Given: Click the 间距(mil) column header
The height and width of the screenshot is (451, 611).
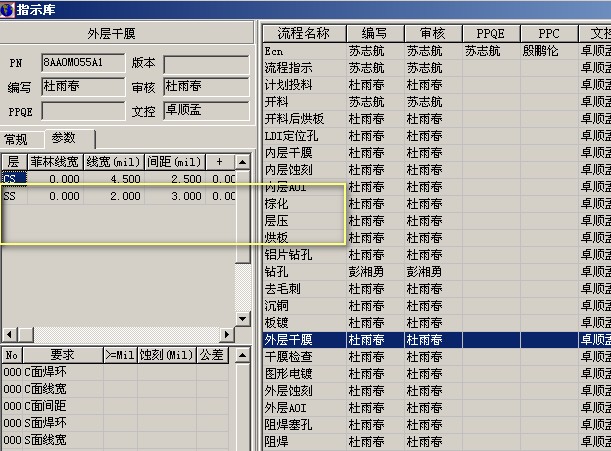Looking at the screenshot, I should pos(175,162).
